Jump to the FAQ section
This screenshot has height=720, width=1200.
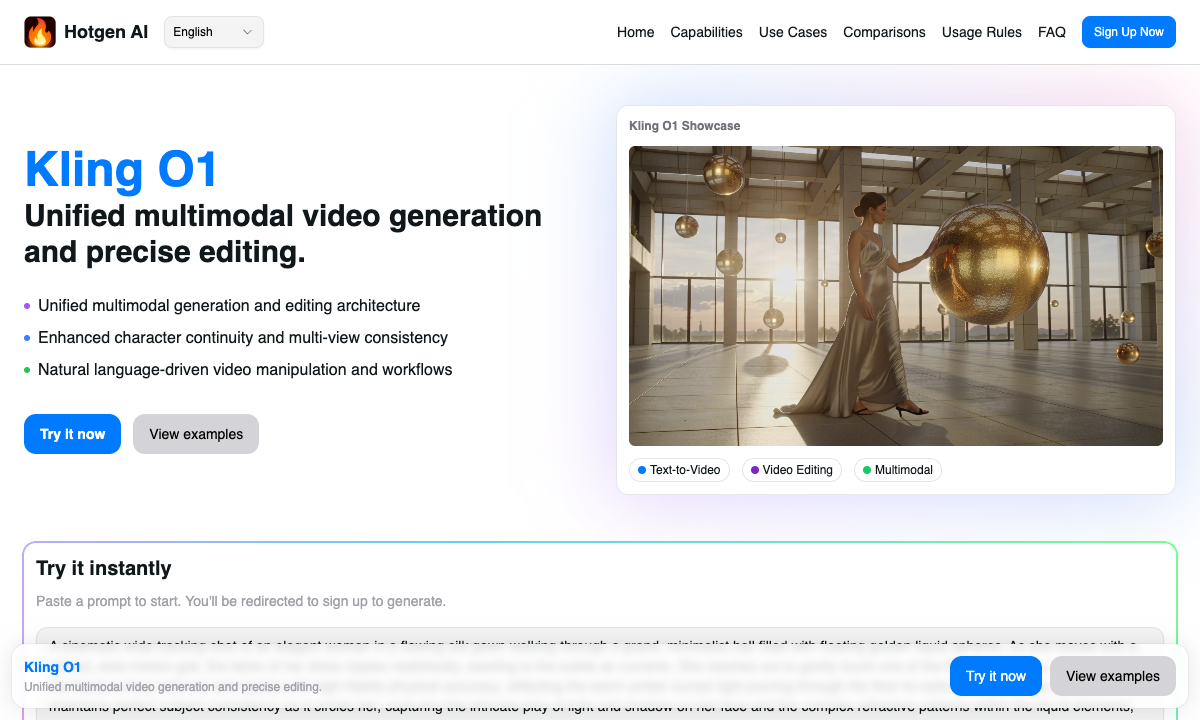[1051, 32]
